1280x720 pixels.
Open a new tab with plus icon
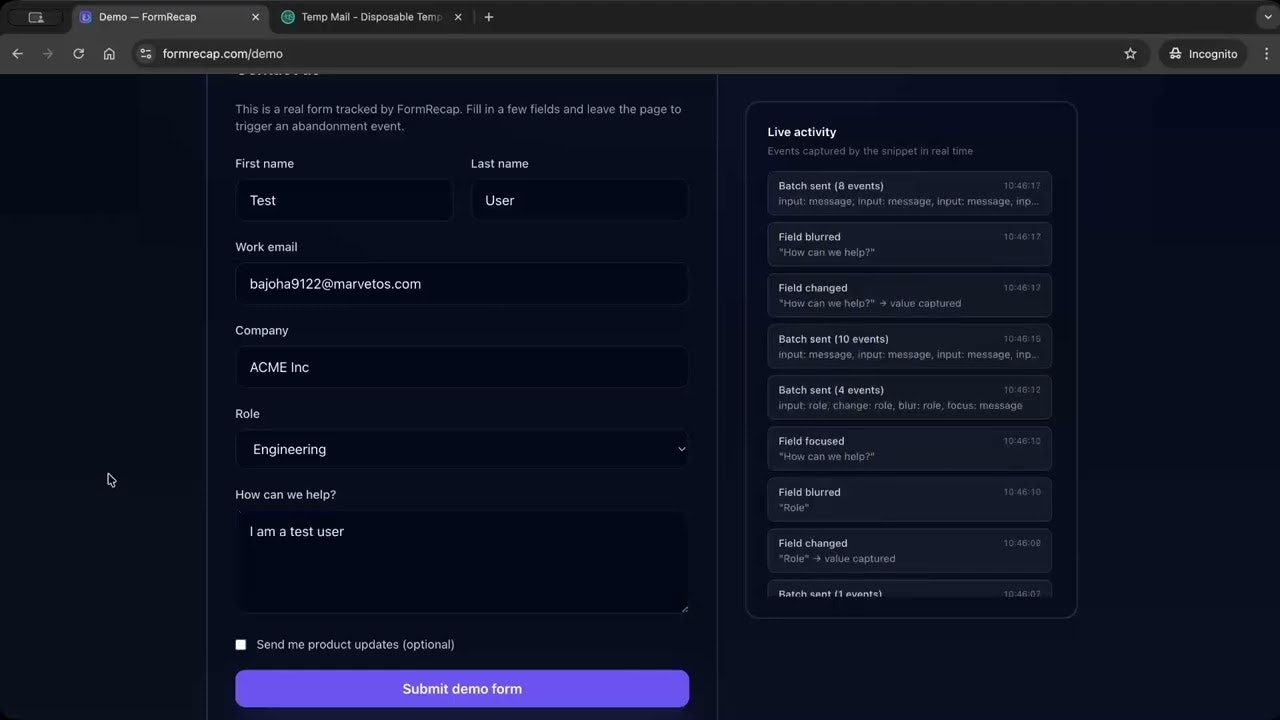pyautogui.click(x=488, y=17)
